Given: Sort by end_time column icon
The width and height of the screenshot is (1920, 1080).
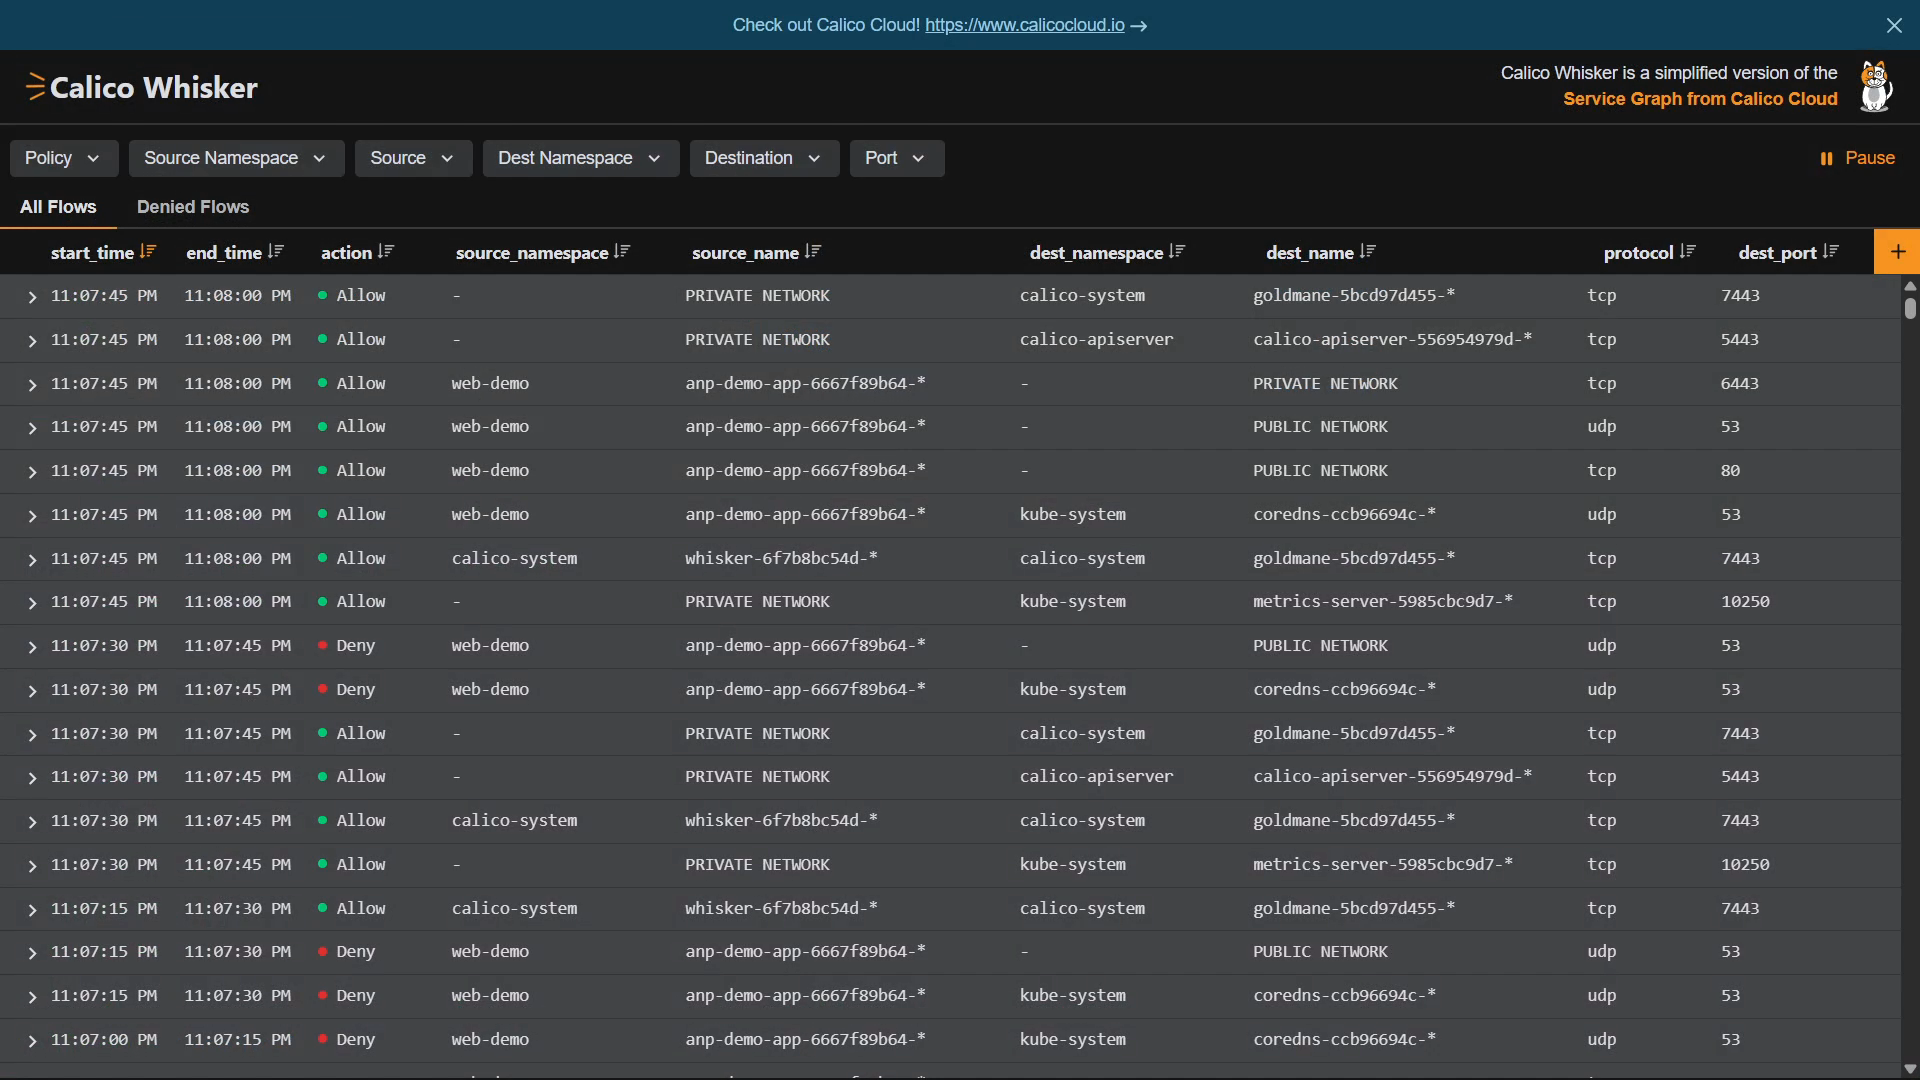Looking at the screenshot, I should 276,252.
